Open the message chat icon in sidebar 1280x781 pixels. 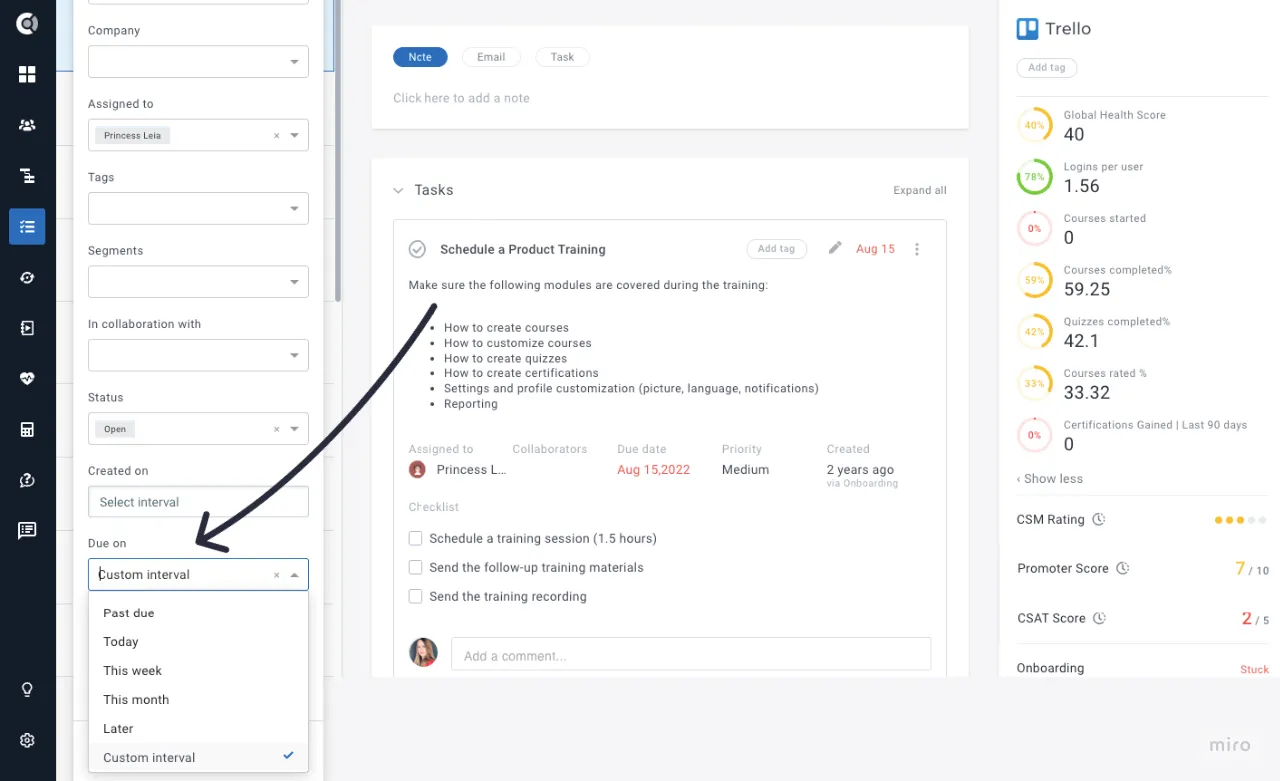pos(27,531)
